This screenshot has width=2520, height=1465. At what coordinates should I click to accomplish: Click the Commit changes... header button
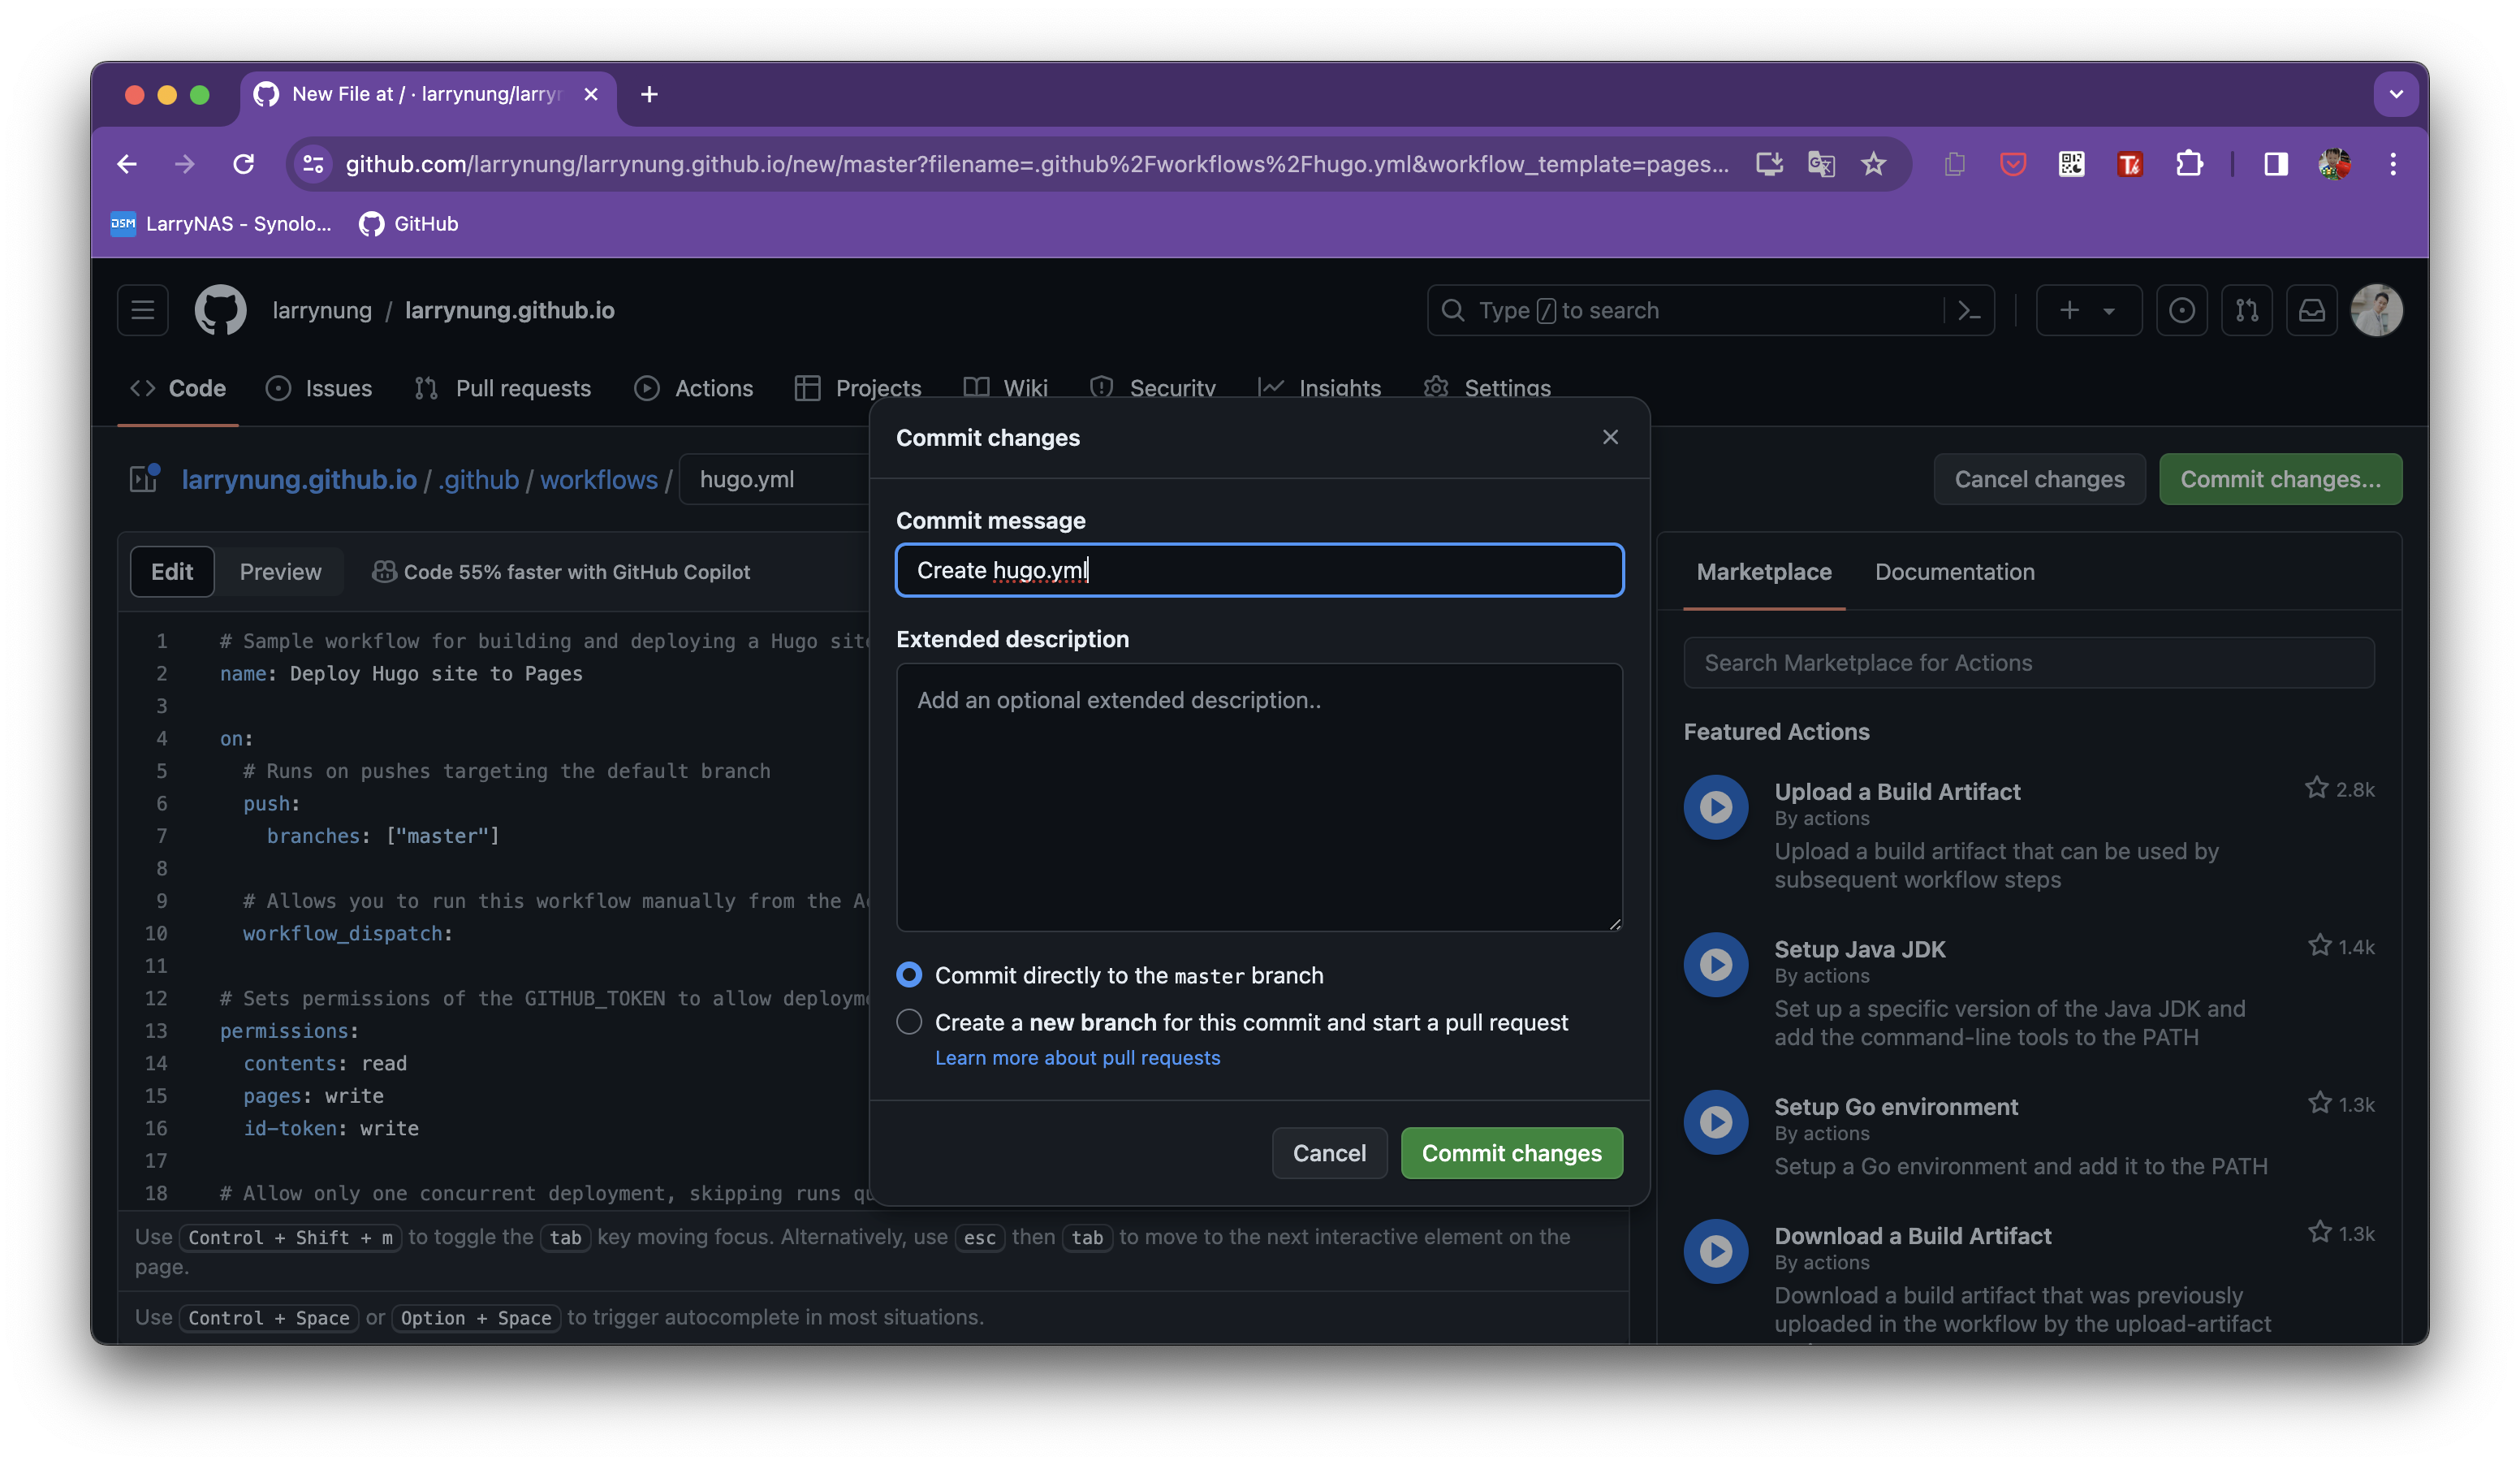pos(2280,479)
